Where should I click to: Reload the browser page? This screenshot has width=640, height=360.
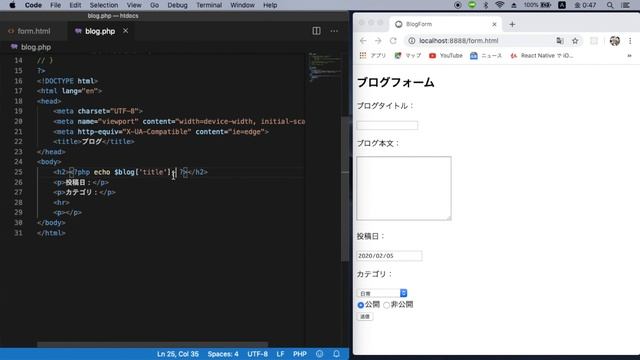[393, 41]
